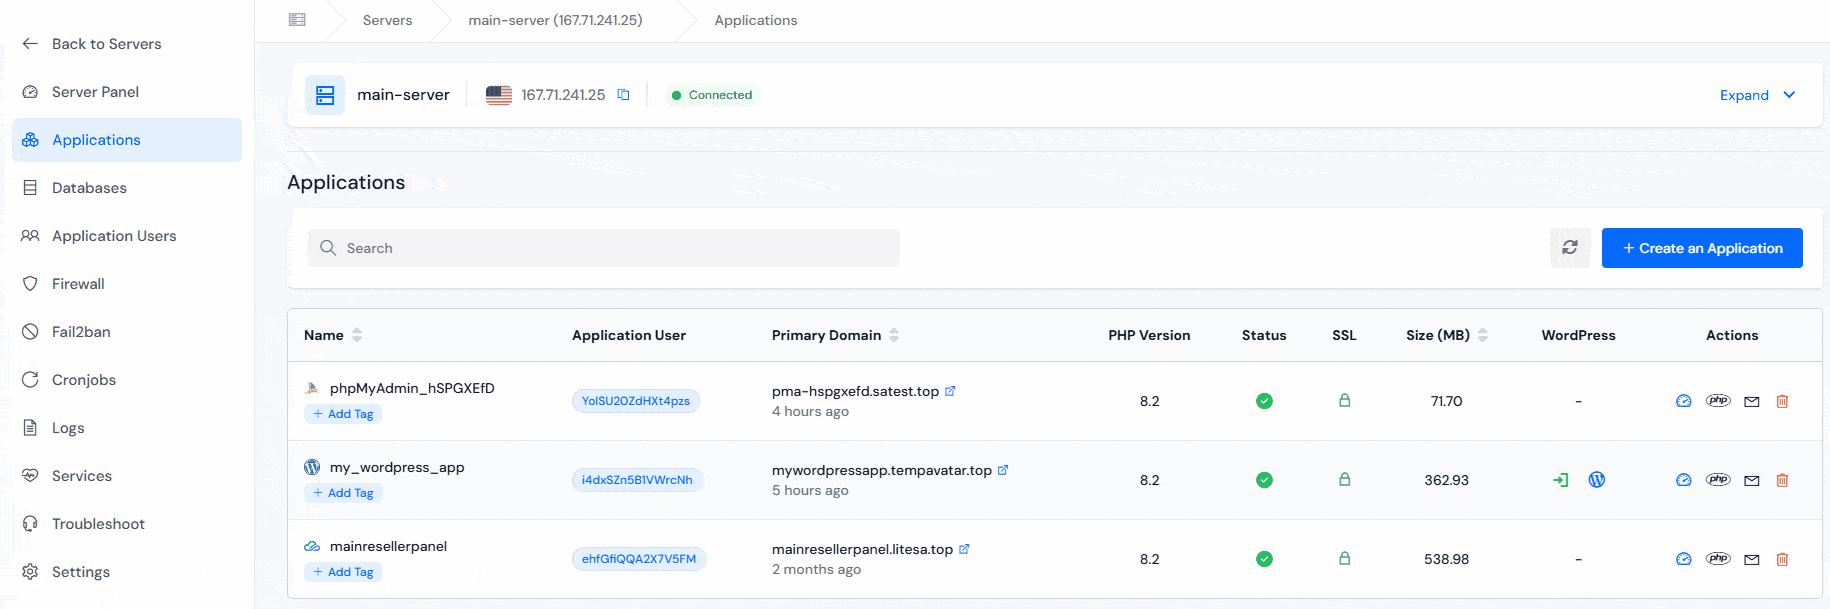Open mainresellerpanel application
Image resolution: width=1830 pixels, height=609 pixels.
[x=388, y=546]
